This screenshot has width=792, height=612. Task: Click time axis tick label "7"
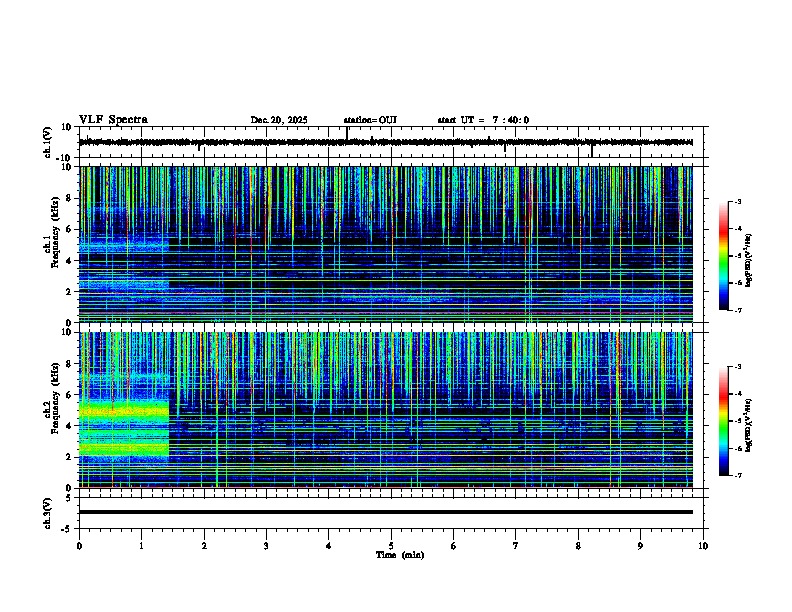516,546
